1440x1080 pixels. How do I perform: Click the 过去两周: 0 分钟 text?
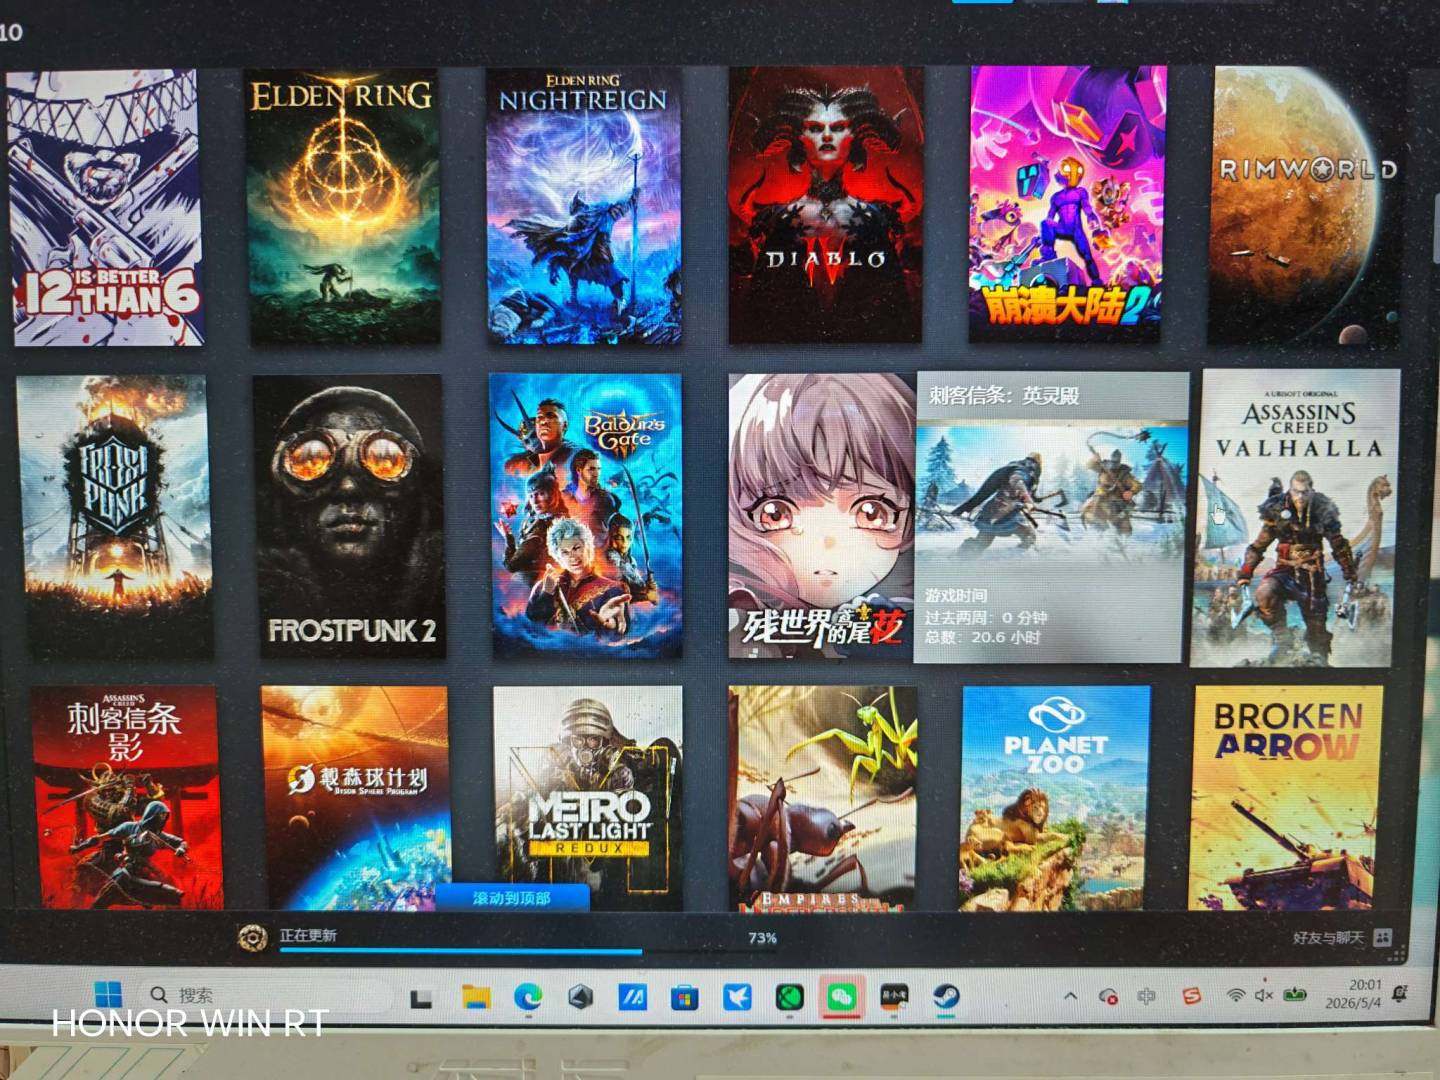(x=986, y=617)
